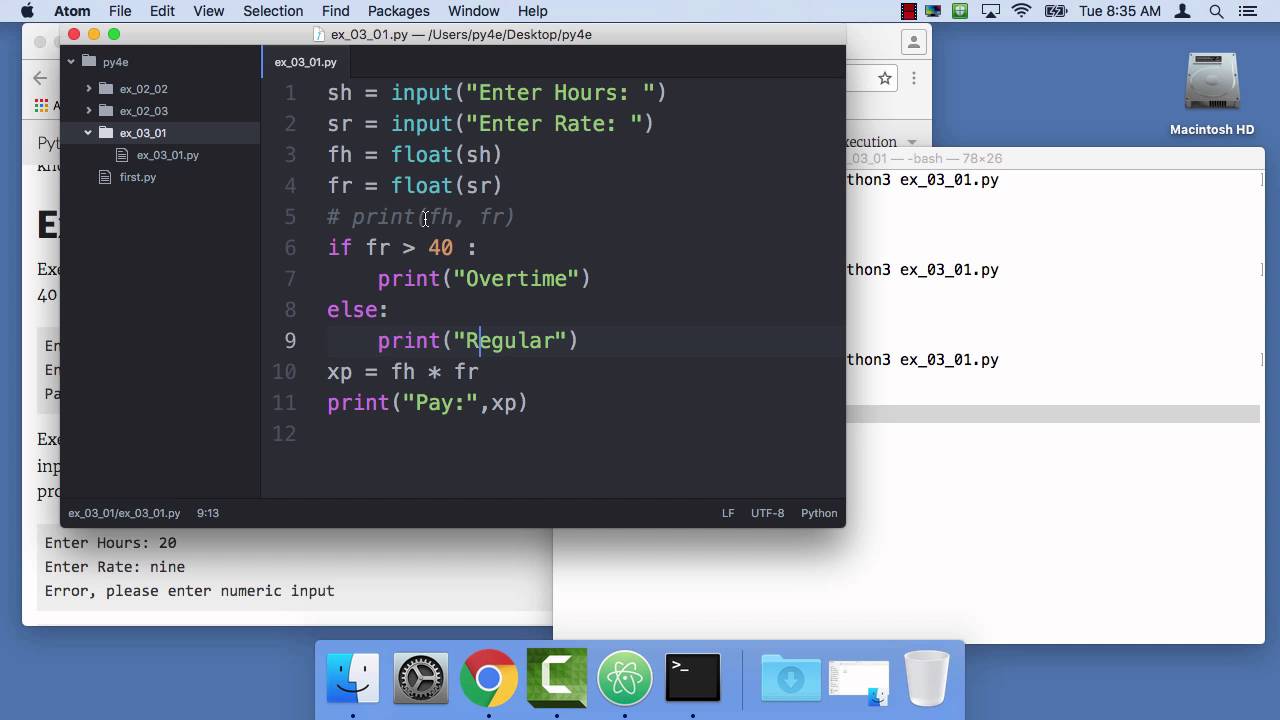Open the AirPlay menu bar icon
Image resolution: width=1280 pixels, height=720 pixels.
tap(990, 11)
